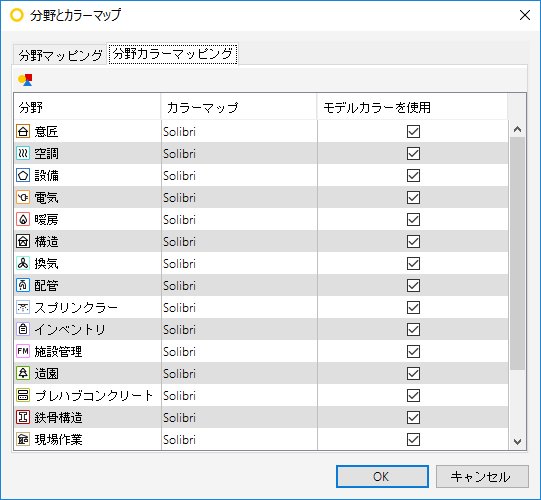Click the インベントリ discipline icon
Image resolution: width=541 pixels, height=500 pixels.
23,329
